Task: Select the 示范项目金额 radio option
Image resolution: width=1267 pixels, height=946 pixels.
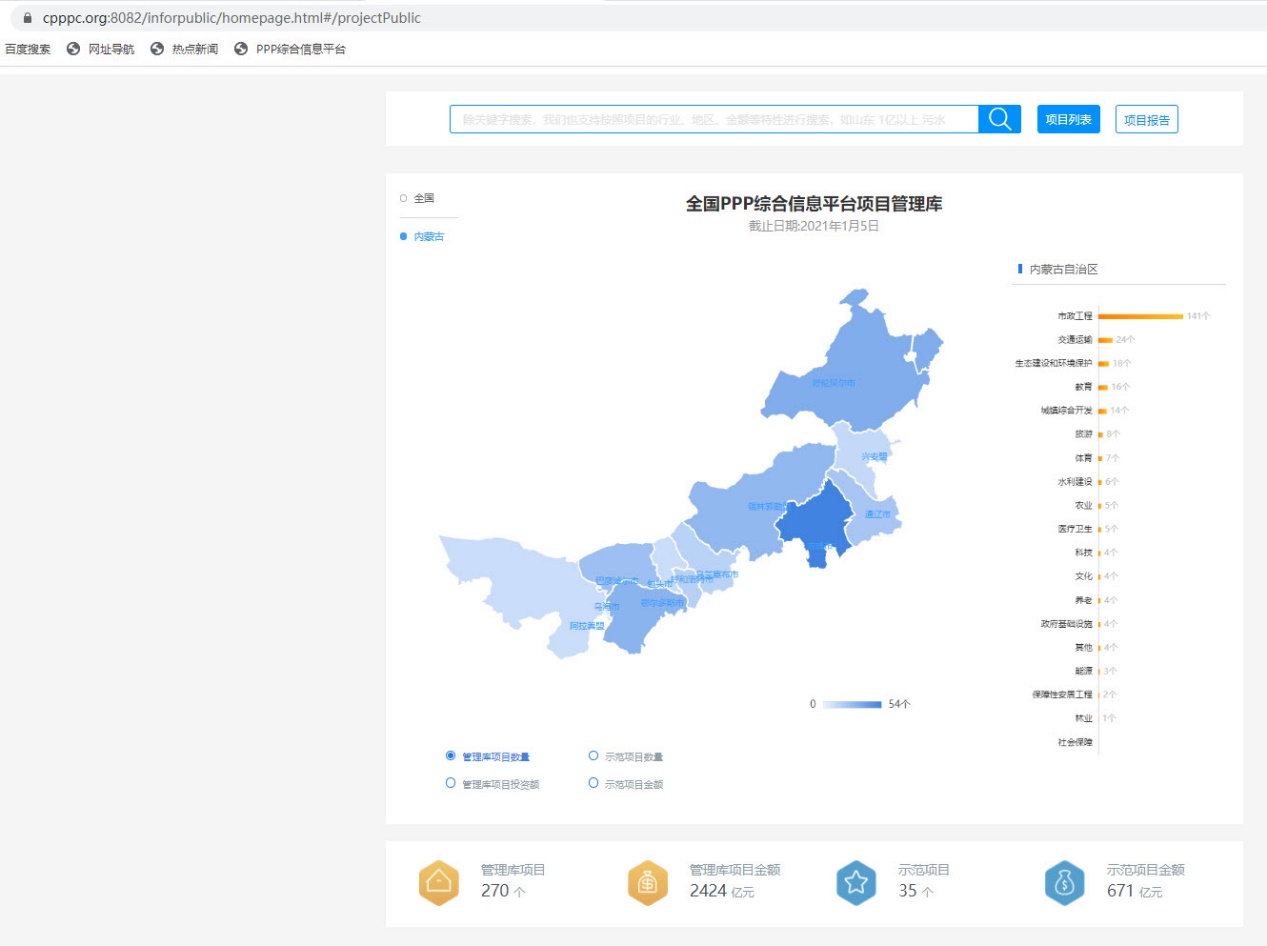Action: click(594, 783)
